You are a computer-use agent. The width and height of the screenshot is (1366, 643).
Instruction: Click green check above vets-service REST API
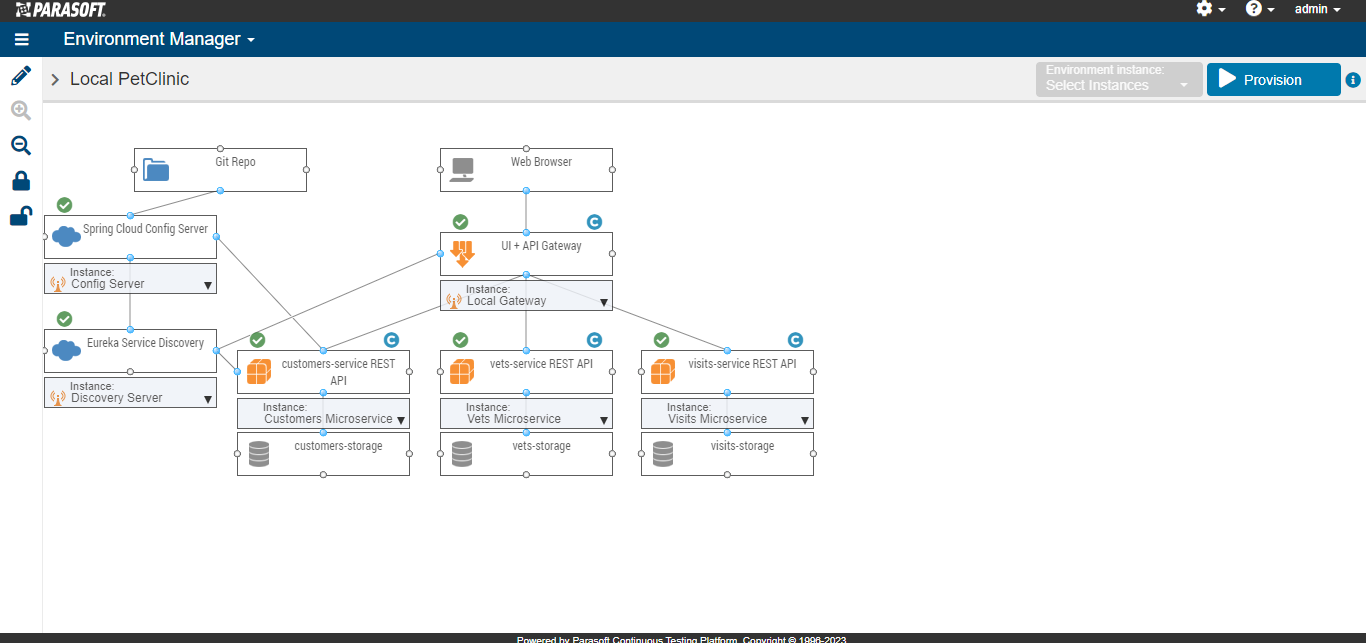pos(461,340)
